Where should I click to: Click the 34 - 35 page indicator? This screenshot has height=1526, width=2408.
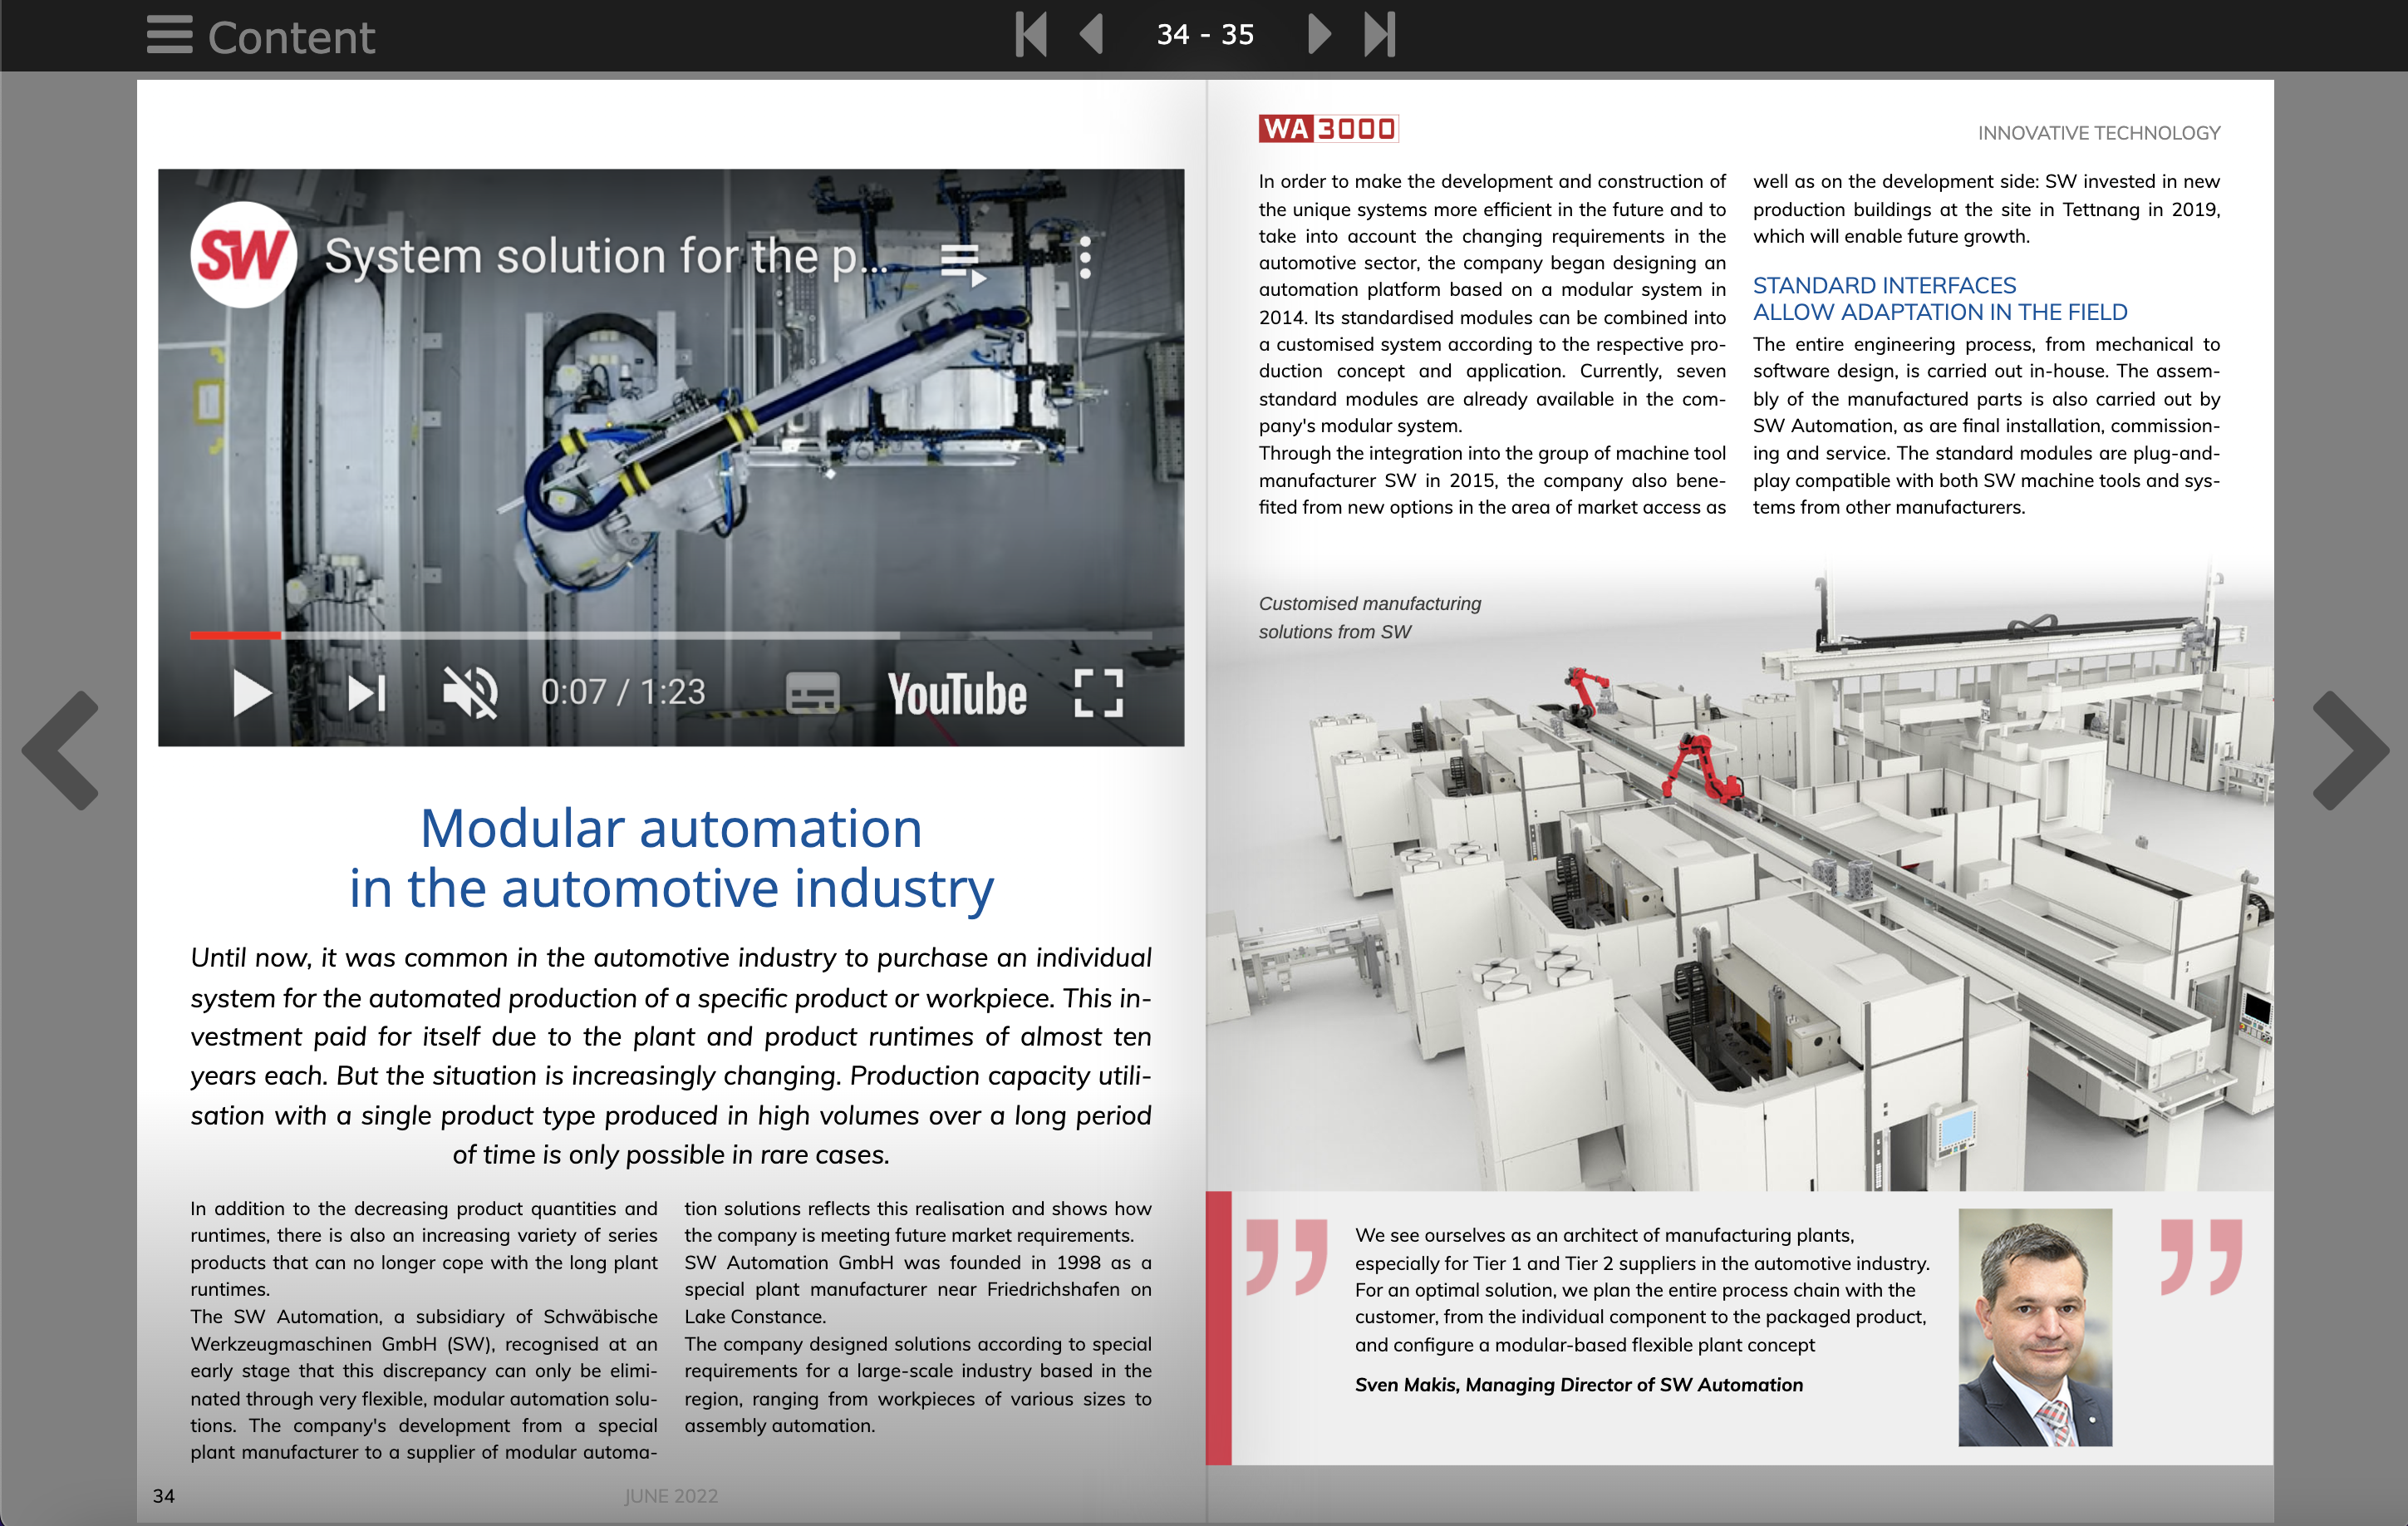[x=1205, y=35]
